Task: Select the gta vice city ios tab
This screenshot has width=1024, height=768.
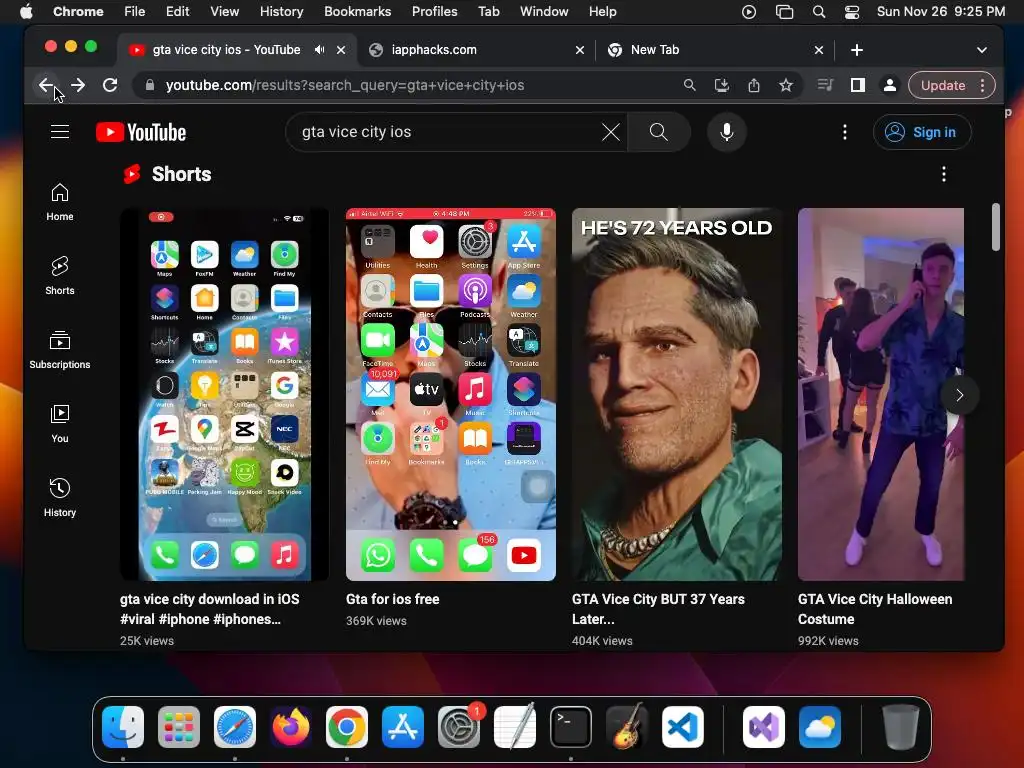Action: click(227, 50)
